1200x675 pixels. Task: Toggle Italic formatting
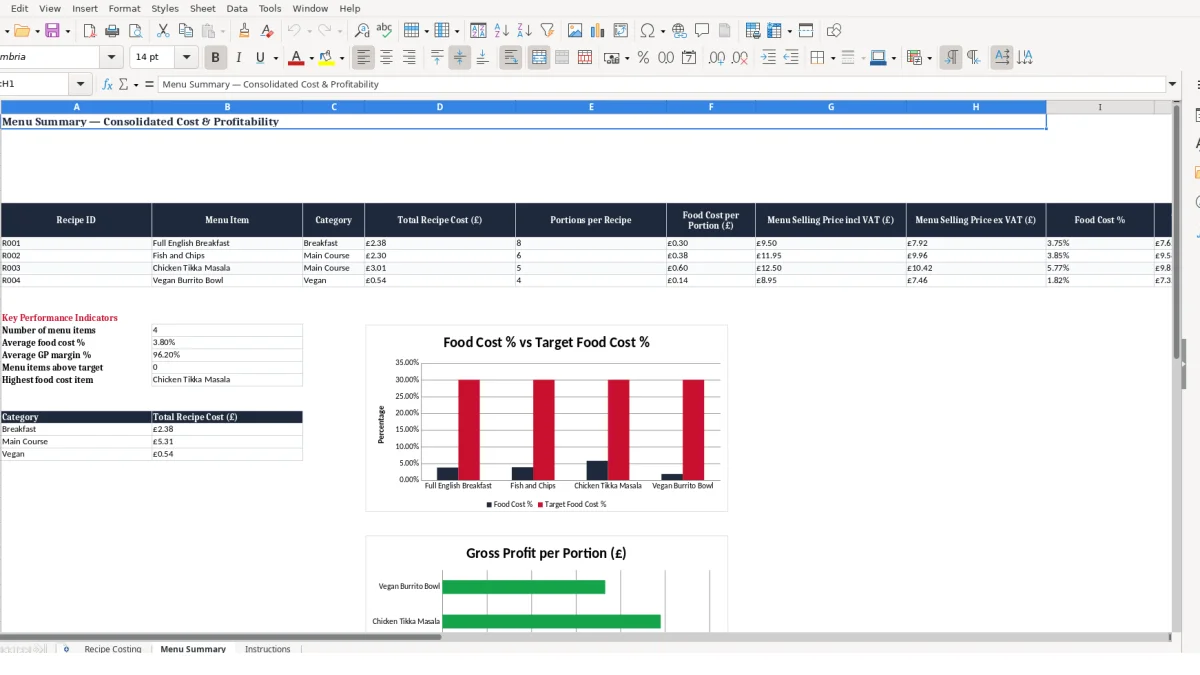click(x=238, y=58)
